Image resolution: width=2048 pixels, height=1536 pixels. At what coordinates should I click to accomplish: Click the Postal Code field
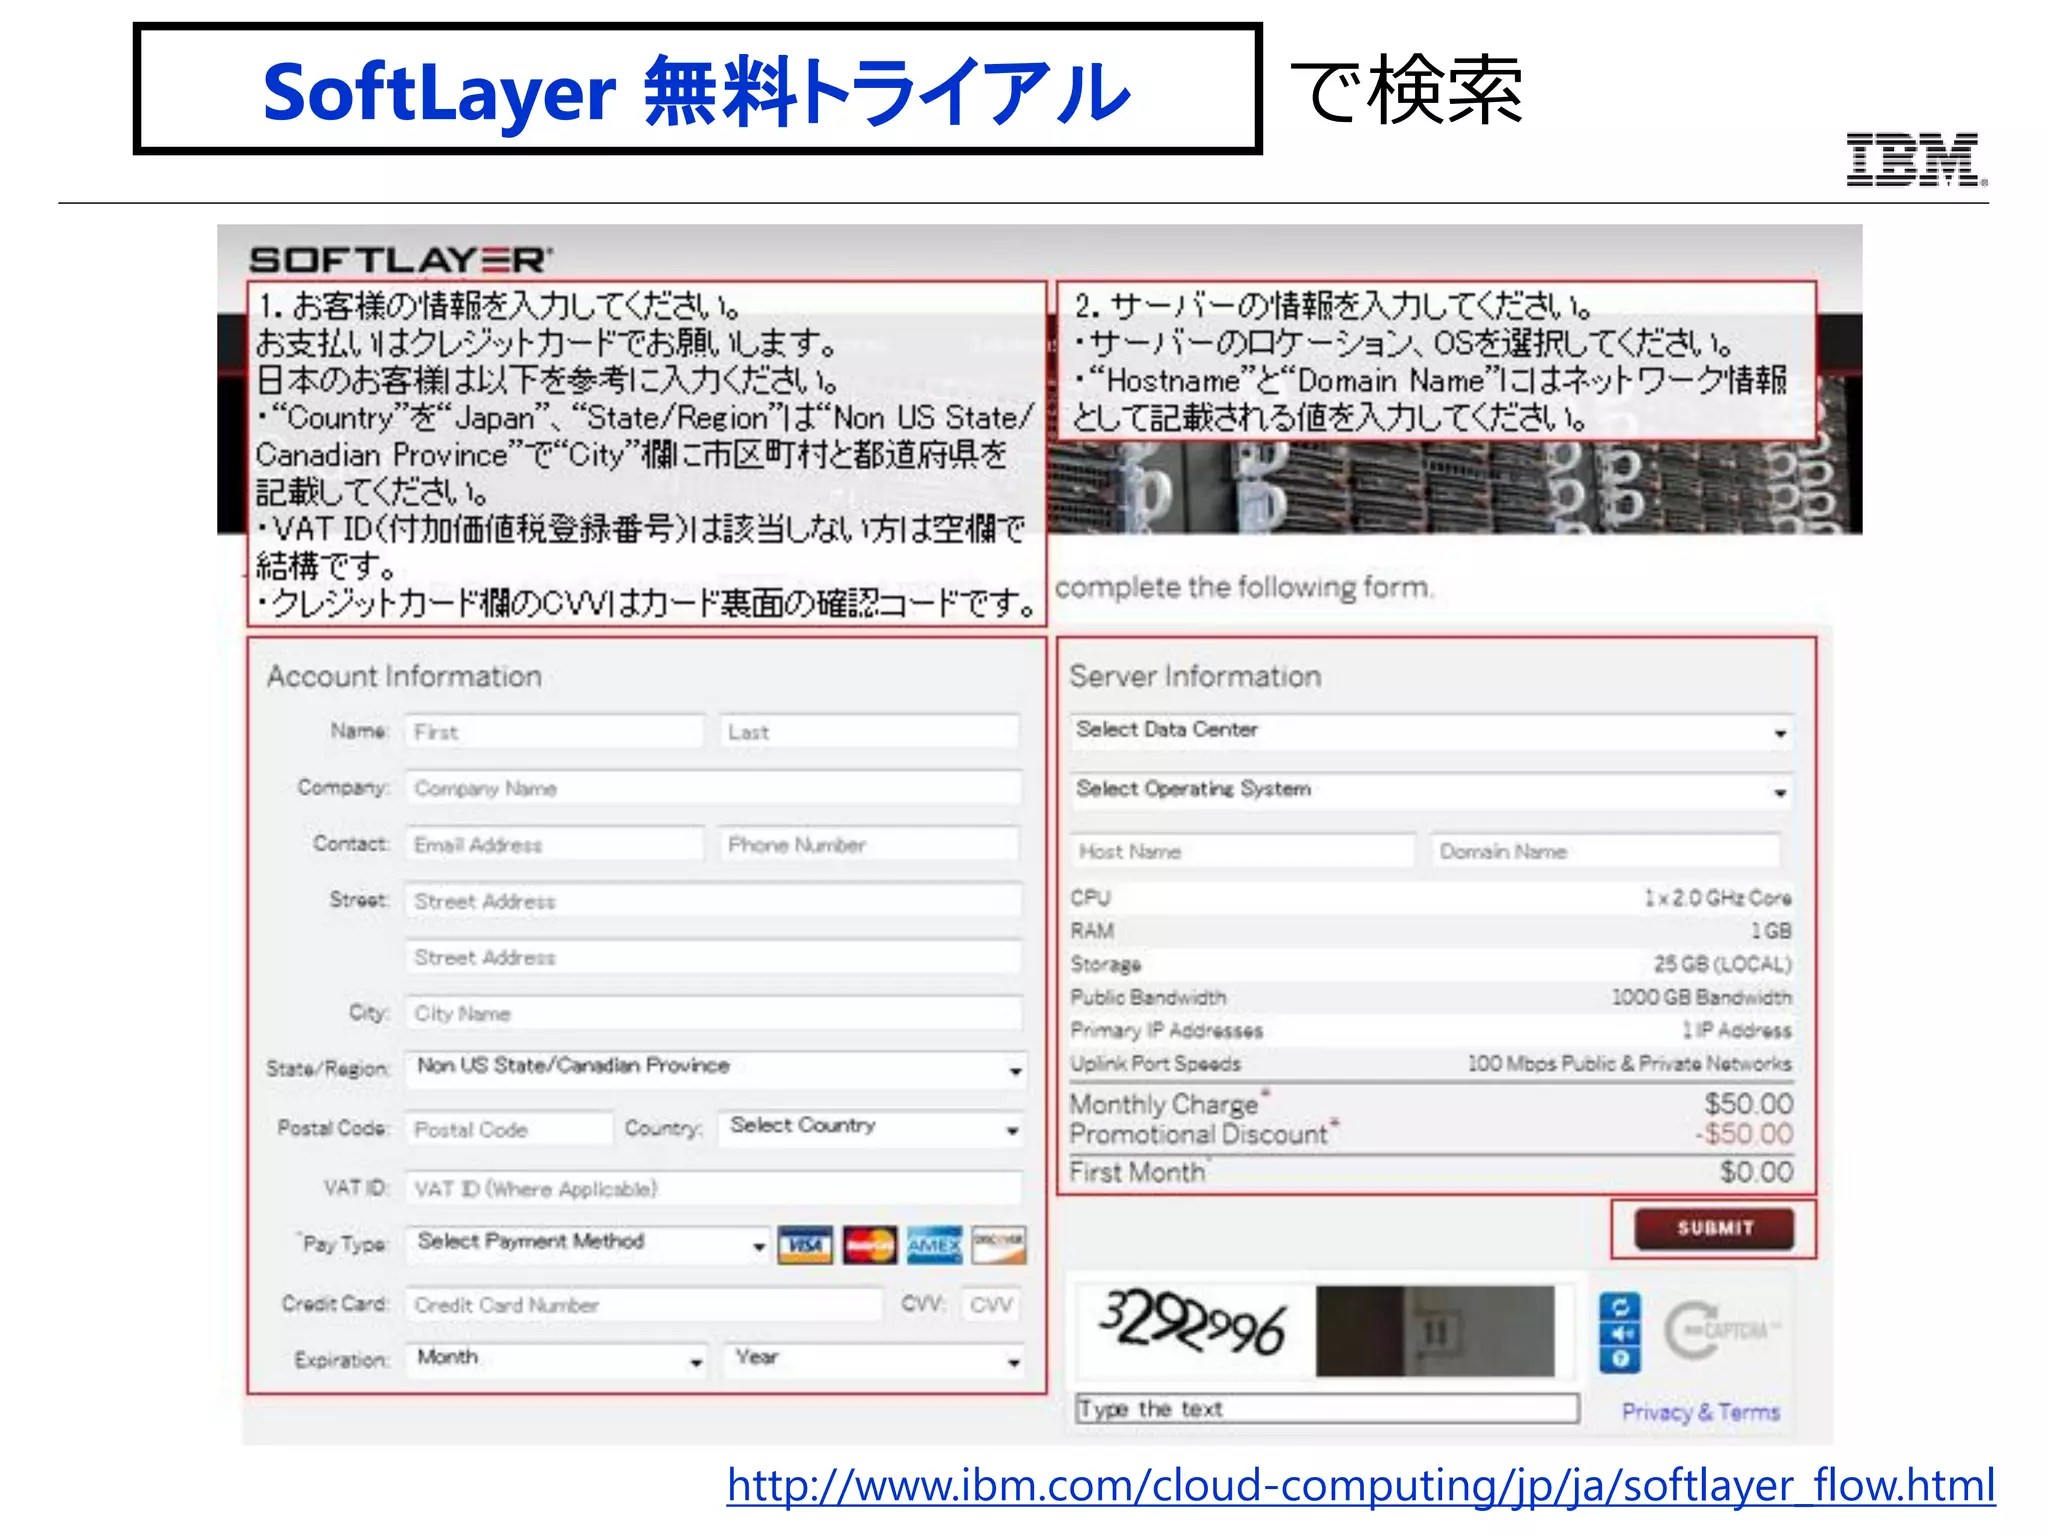point(509,1129)
